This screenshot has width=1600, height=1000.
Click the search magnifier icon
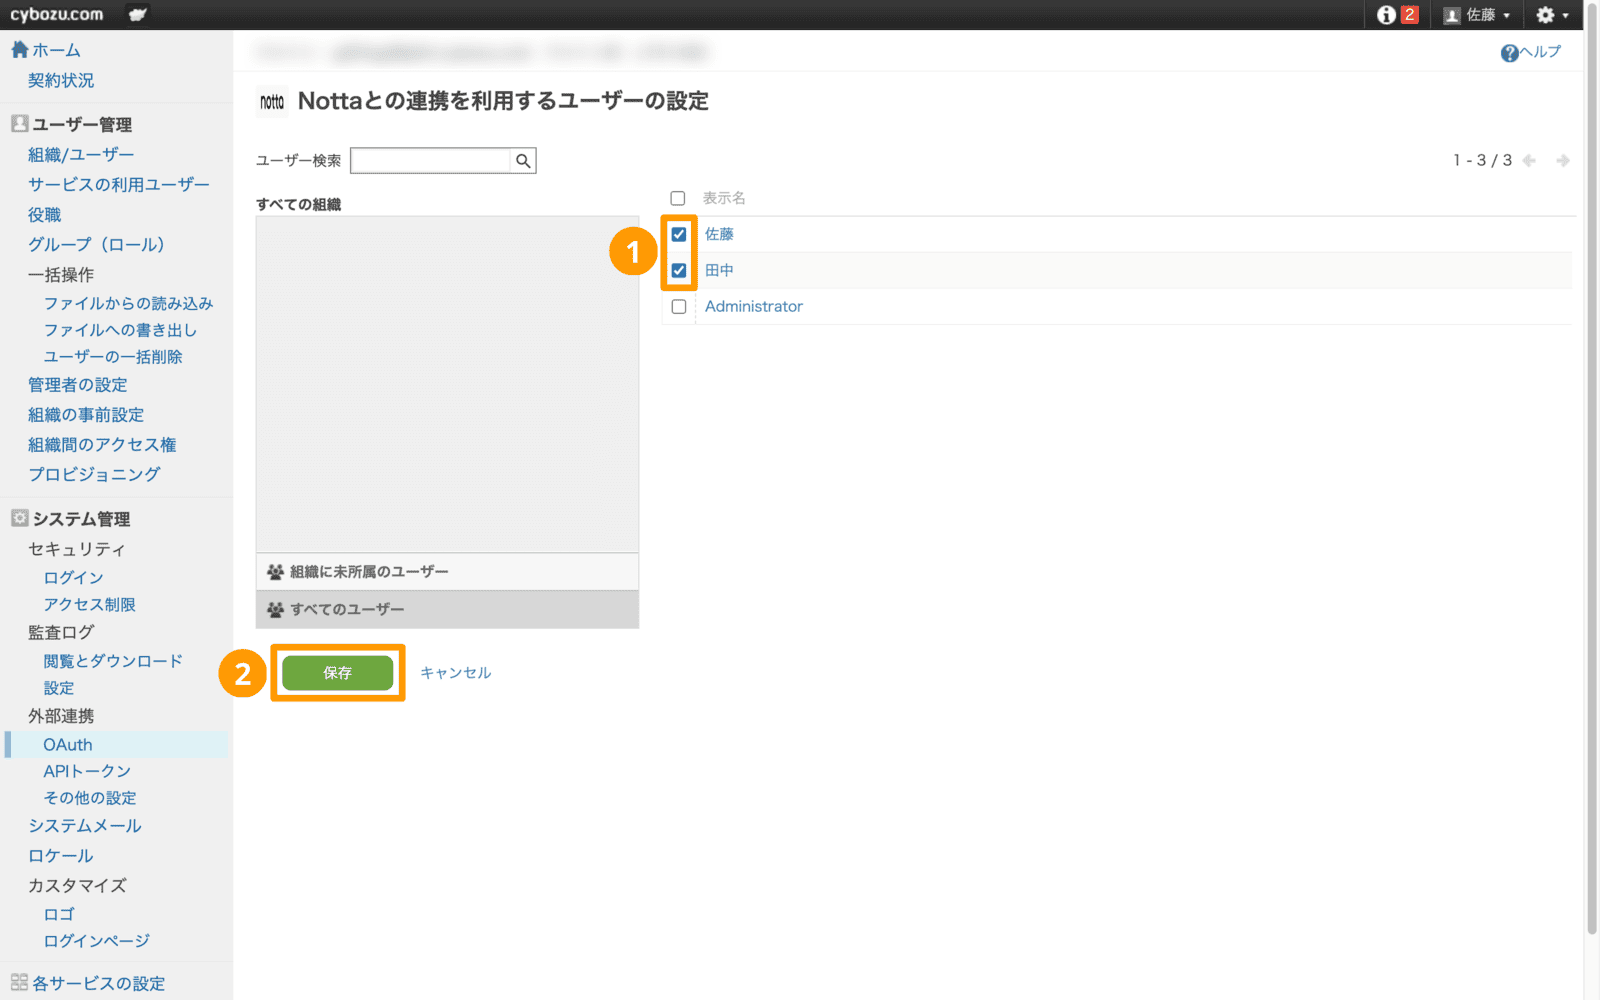tap(523, 161)
